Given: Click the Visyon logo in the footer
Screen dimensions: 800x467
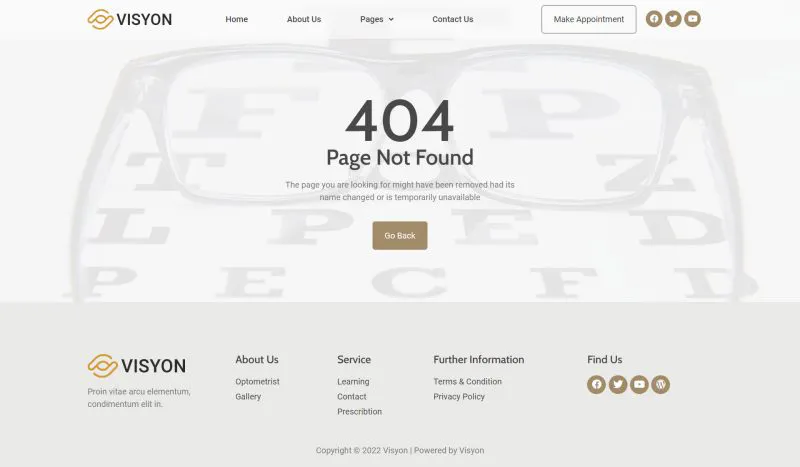Looking at the screenshot, I should point(137,366).
